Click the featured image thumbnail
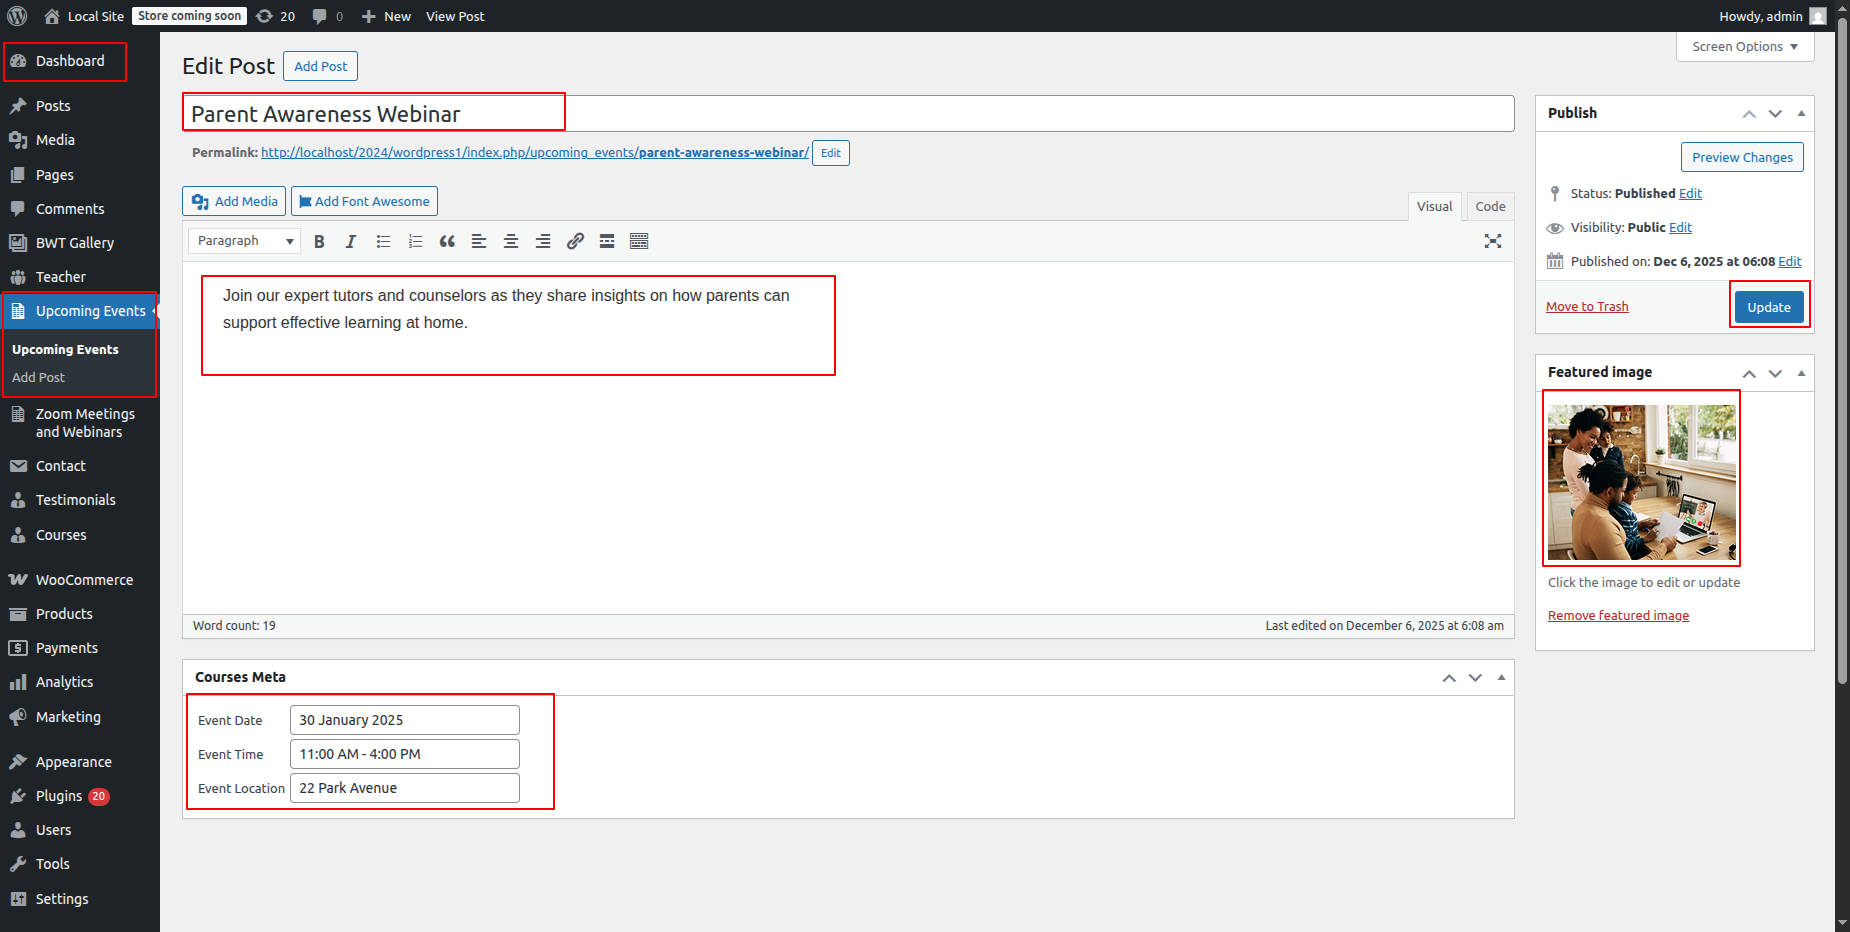The height and width of the screenshot is (932, 1850). point(1641,482)
